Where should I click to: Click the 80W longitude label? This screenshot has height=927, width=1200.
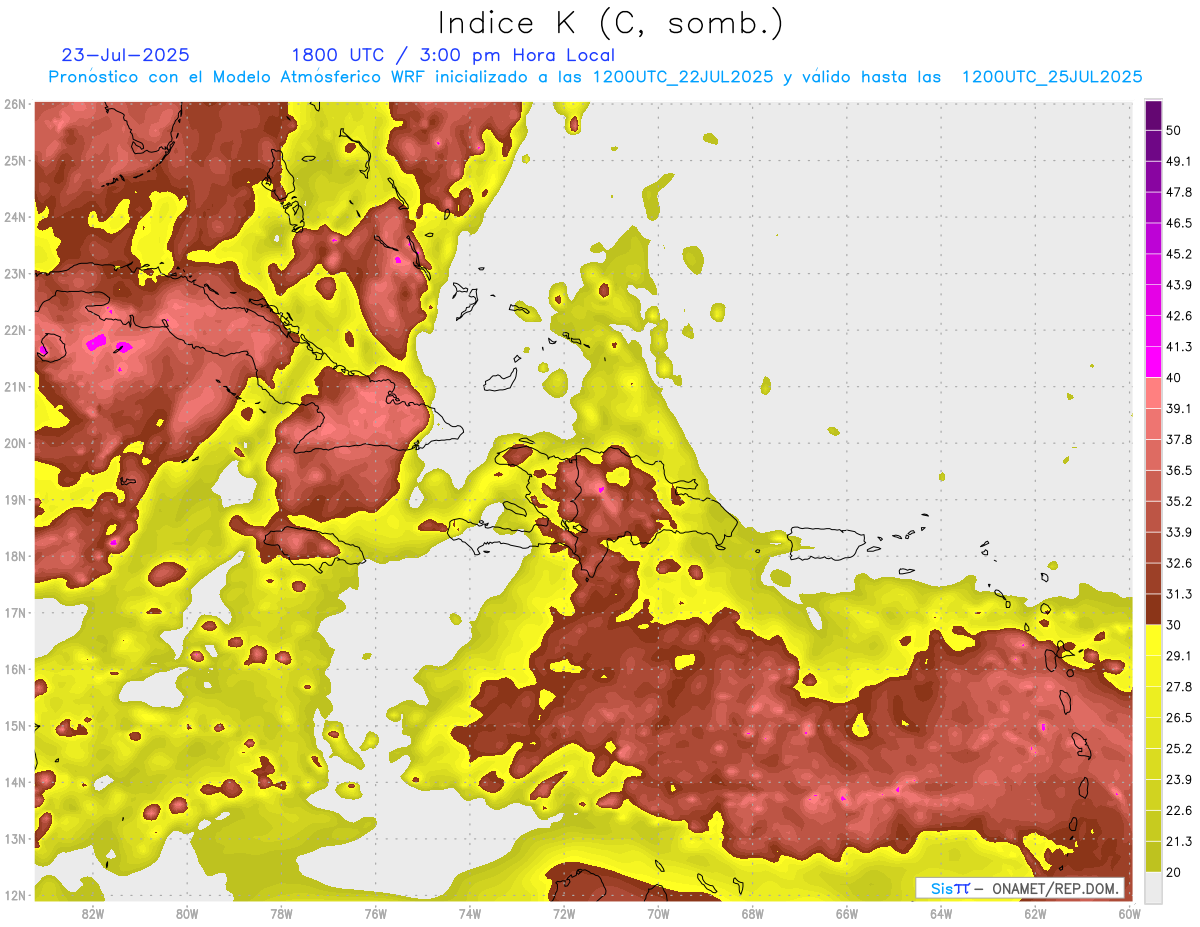187,914
